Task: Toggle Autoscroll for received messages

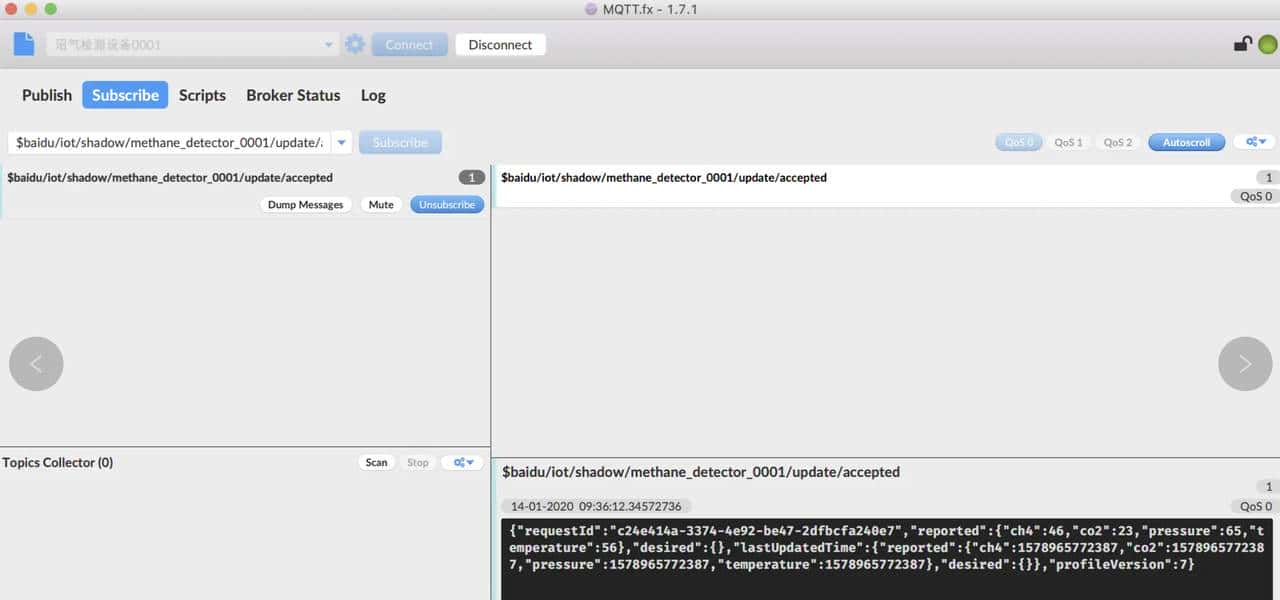Action: (x=1186, y=142)
